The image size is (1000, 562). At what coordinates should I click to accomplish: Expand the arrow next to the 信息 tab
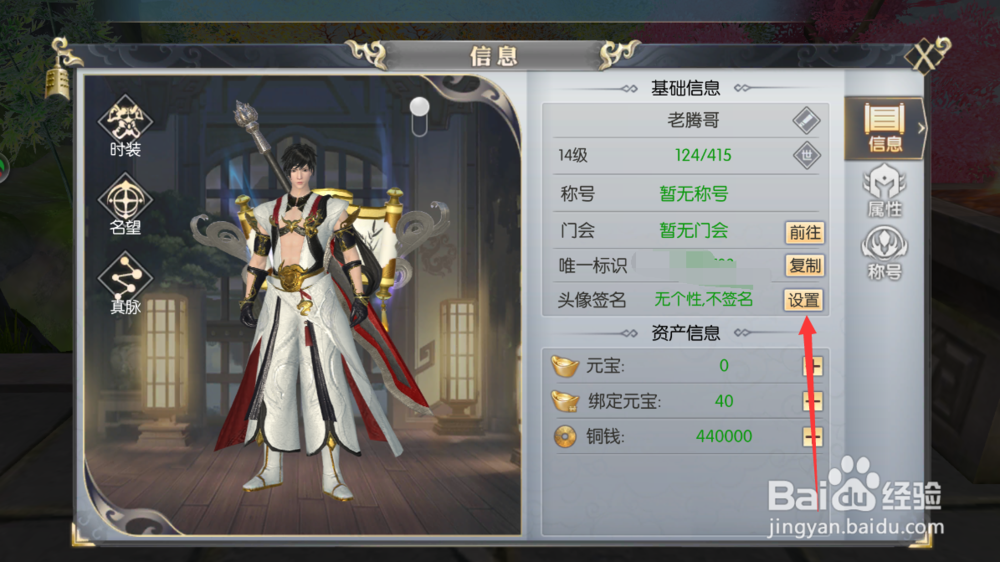pyautogui.click(x=921, y=128)
